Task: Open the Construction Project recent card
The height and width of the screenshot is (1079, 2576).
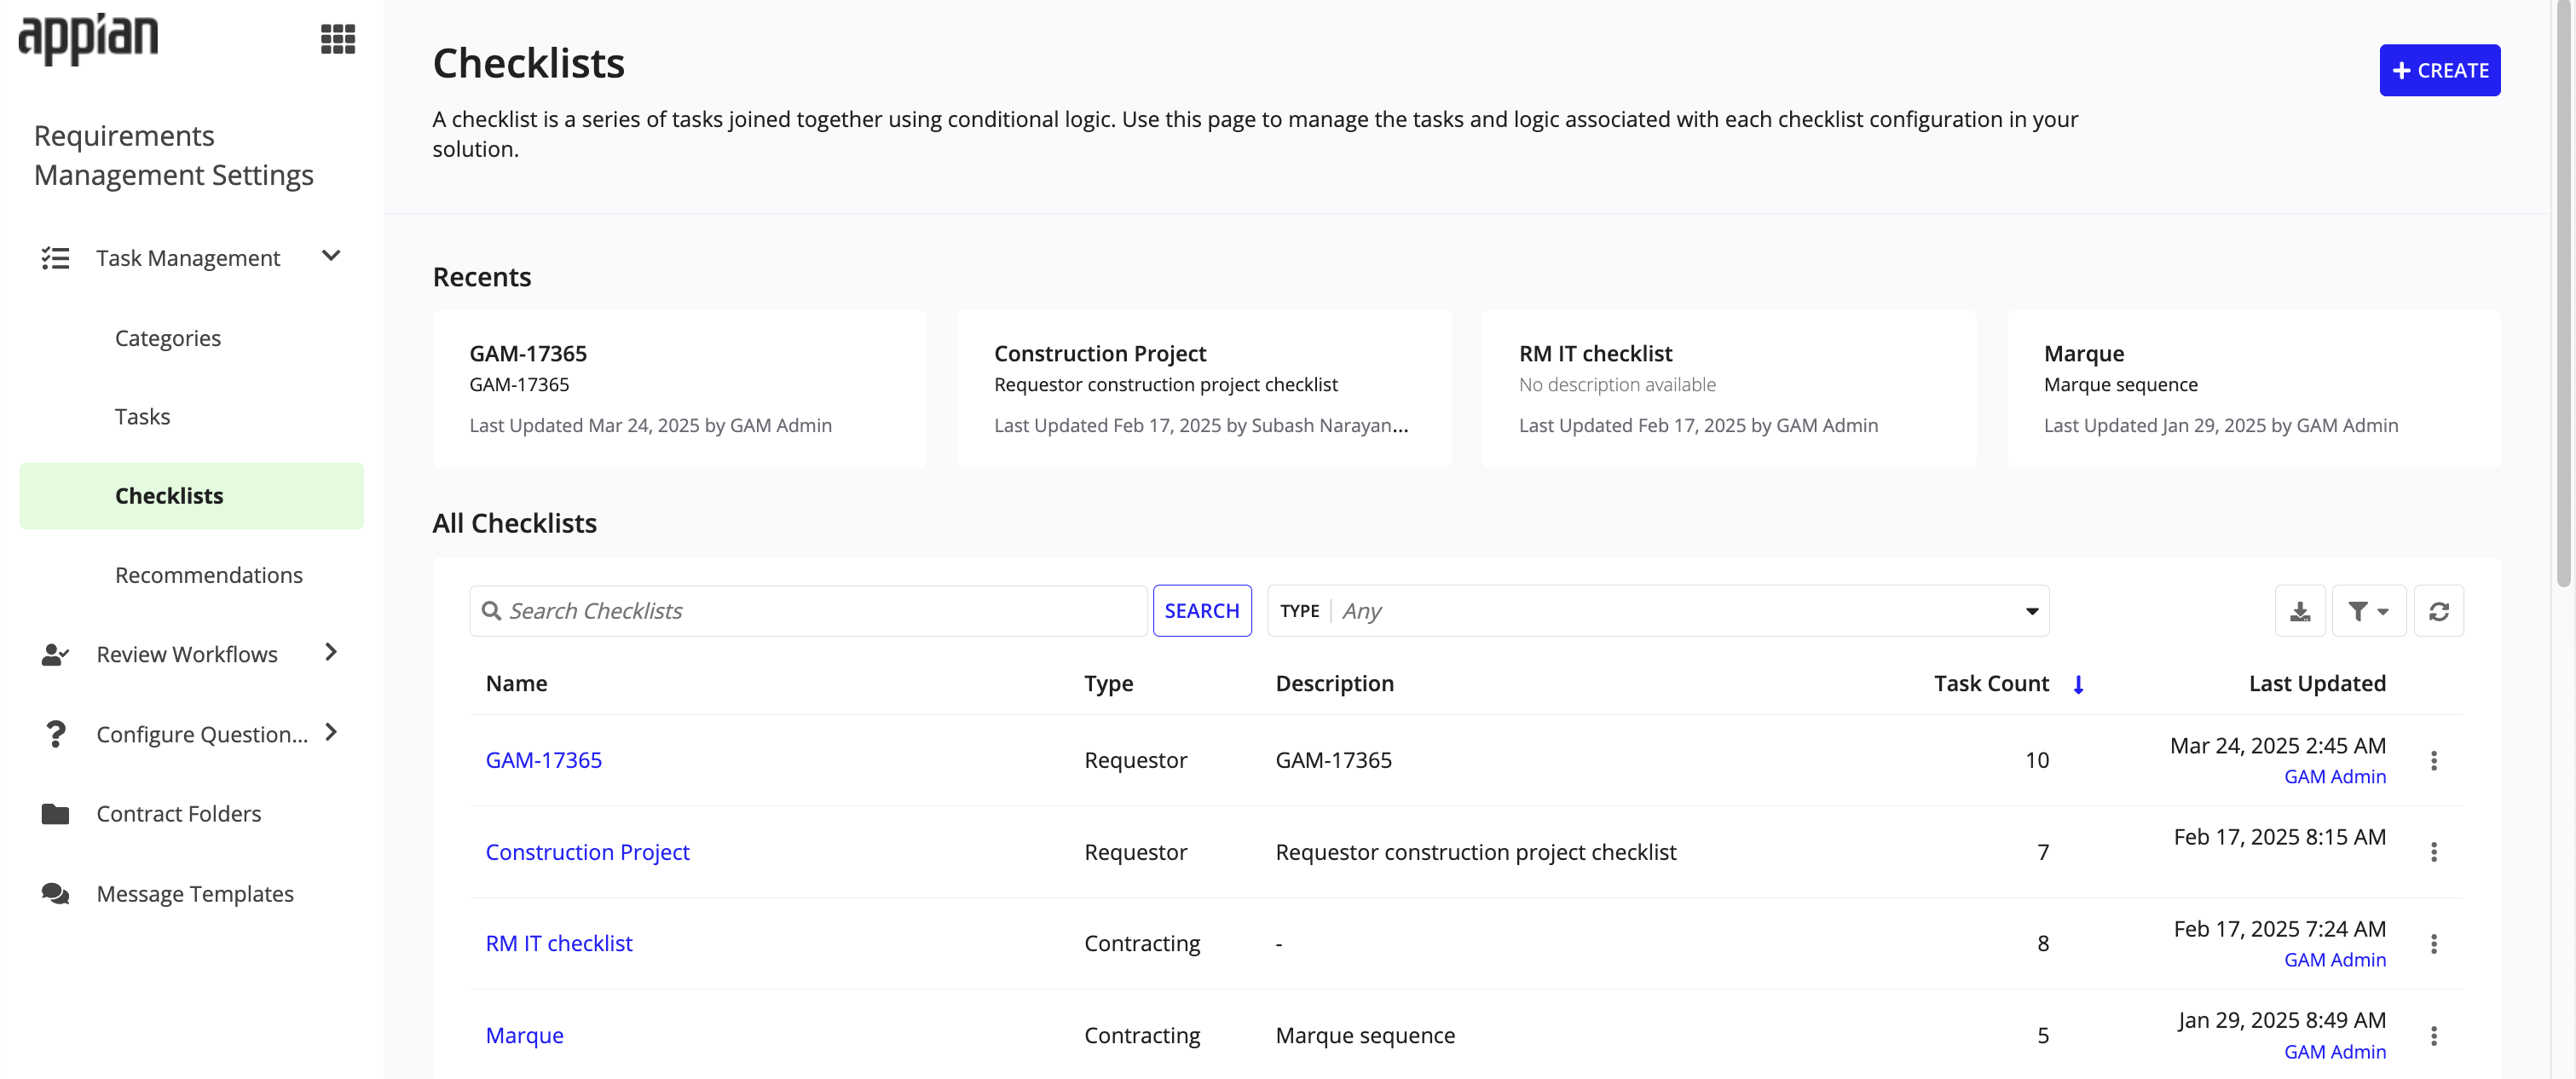Action: (x=1204, y=388)
